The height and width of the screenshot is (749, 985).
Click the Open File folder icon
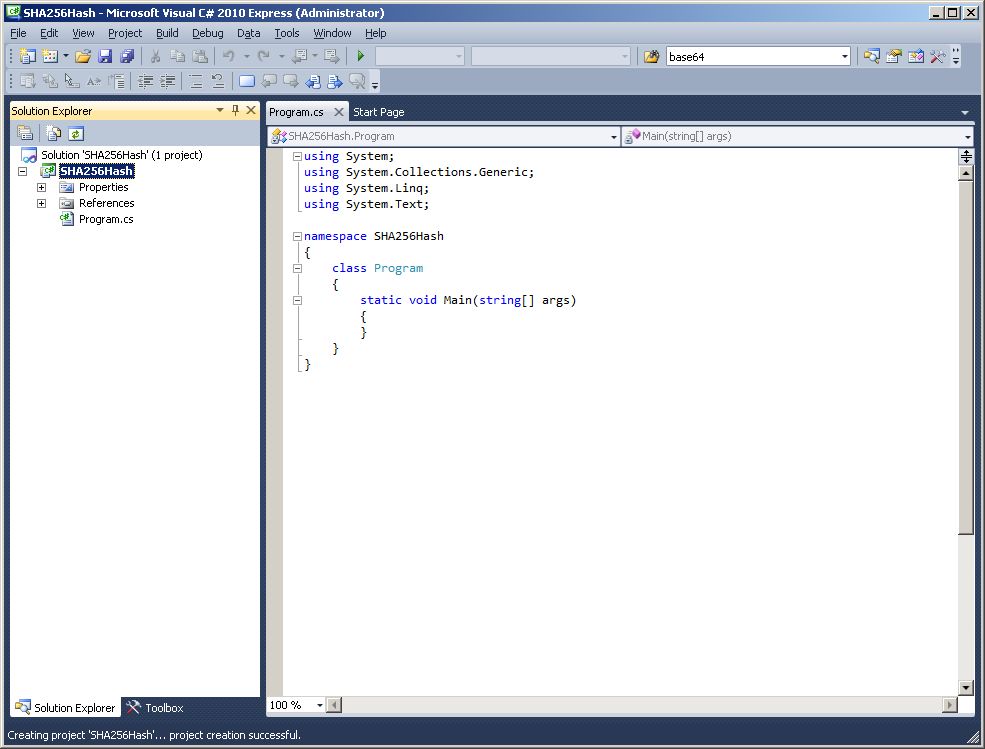pos(83,56)
